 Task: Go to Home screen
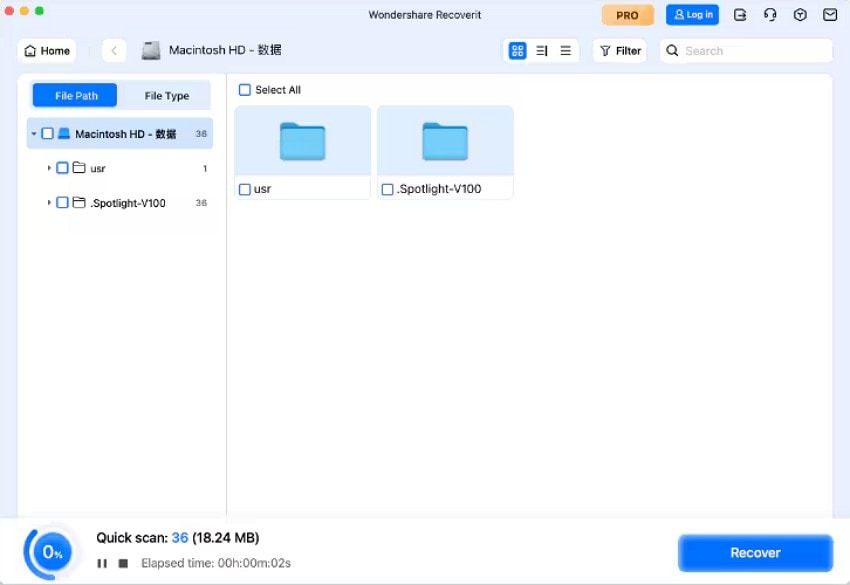(47, 51)
